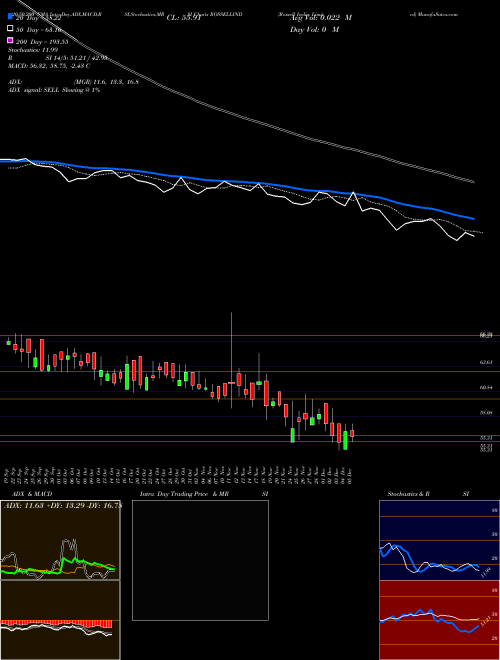Open the red RSI chart panel
The height and width of the screenshot is (660, 500).
[x=439, y=620]
